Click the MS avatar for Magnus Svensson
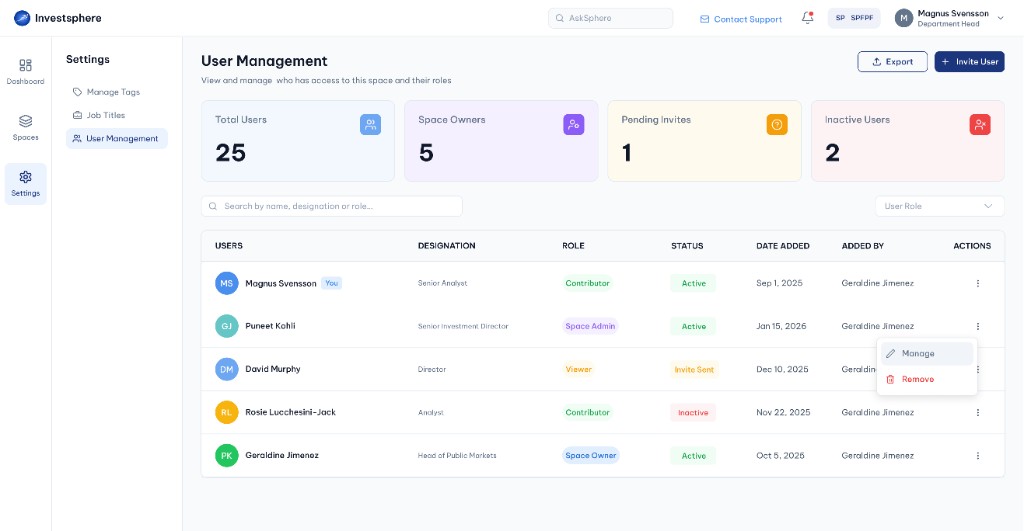 coord(227,283)
